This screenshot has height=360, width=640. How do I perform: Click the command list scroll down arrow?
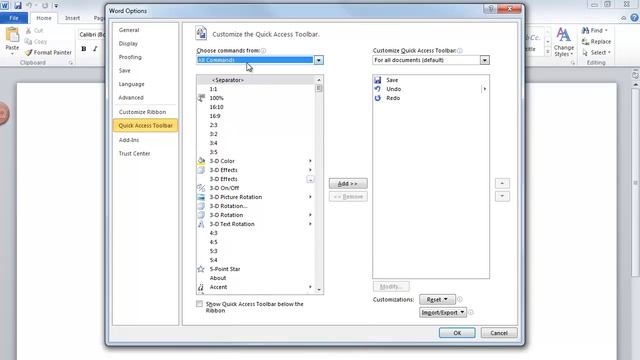(x=319, y=289)
